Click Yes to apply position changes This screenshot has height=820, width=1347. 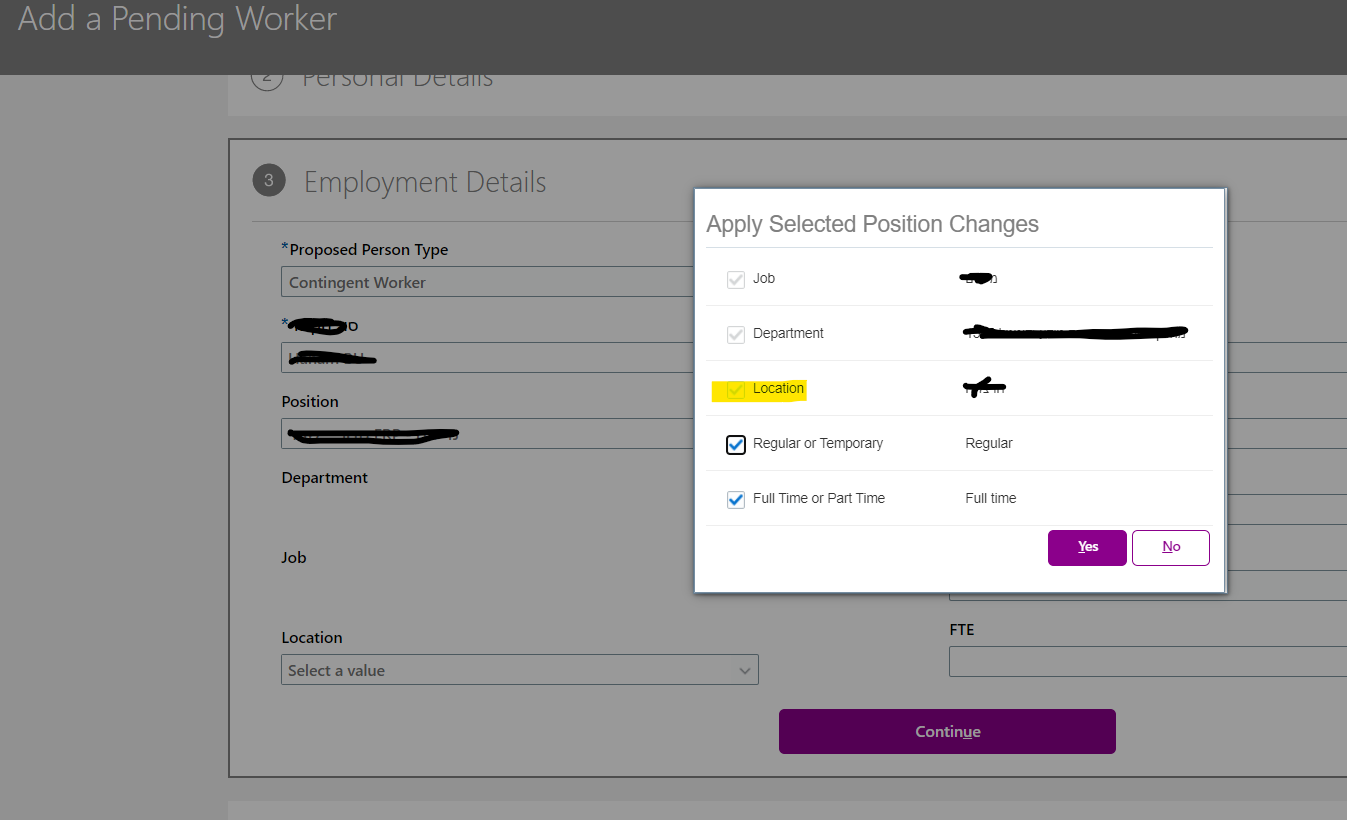point(1088,547)
